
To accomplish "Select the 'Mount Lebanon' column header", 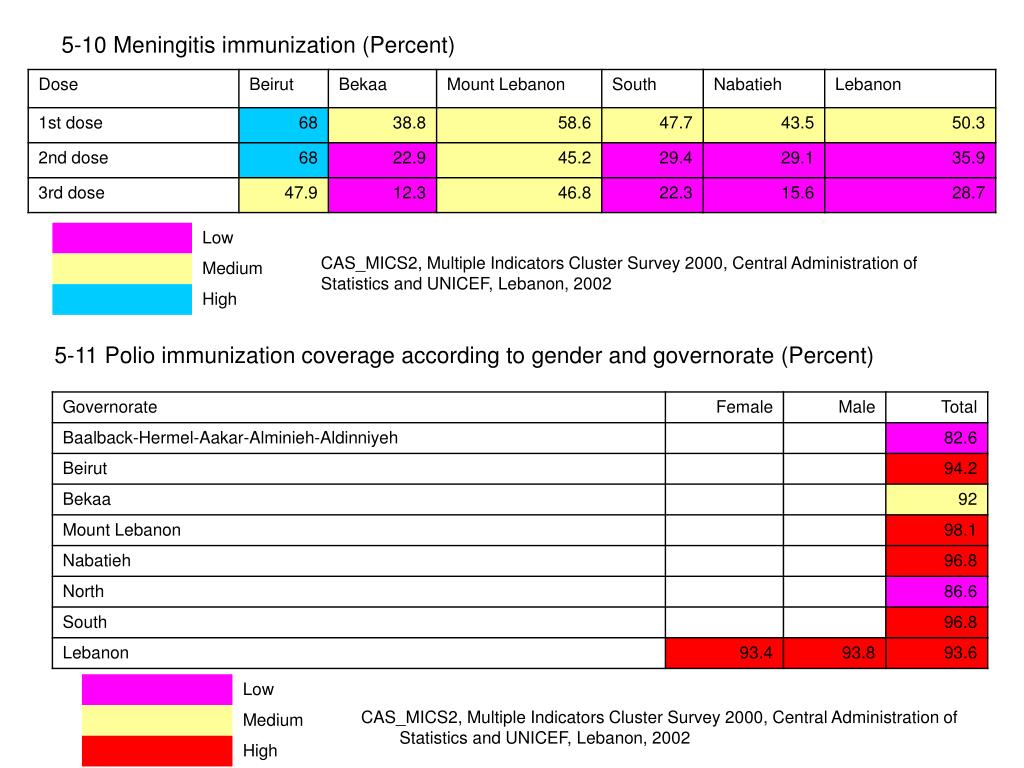I will point(519,88).
